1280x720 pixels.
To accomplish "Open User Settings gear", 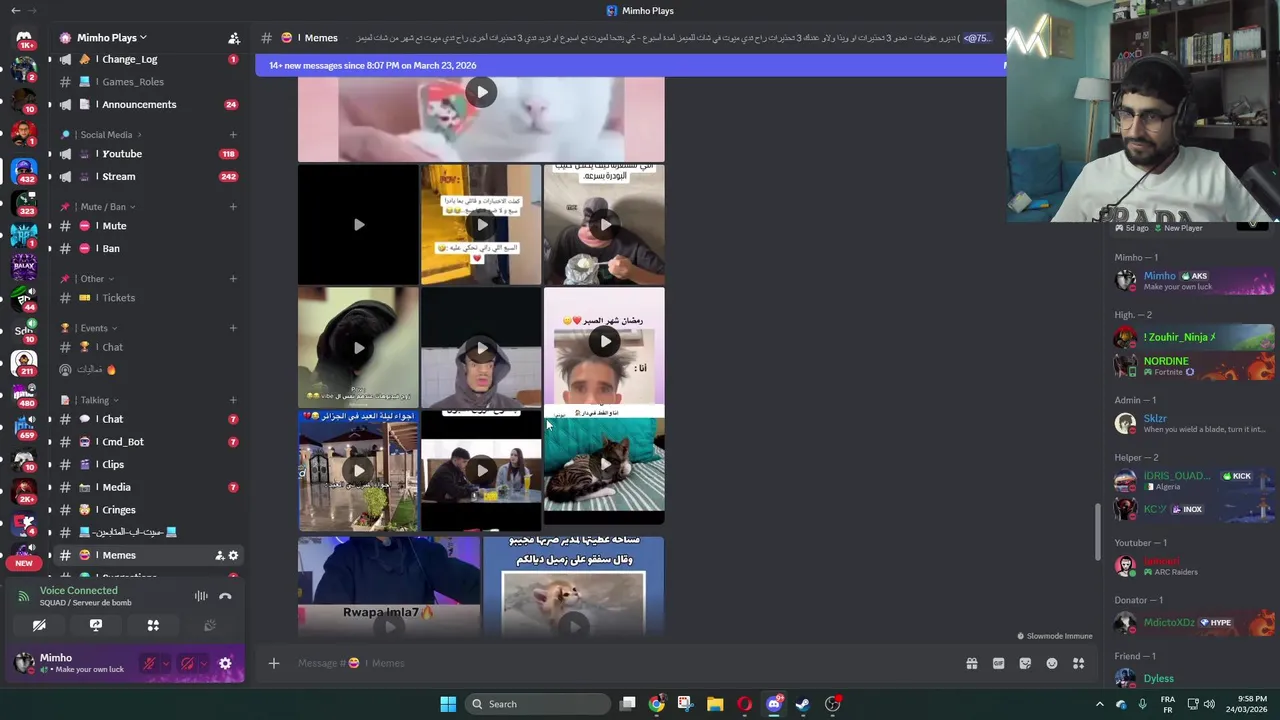I will coord(225,663).
